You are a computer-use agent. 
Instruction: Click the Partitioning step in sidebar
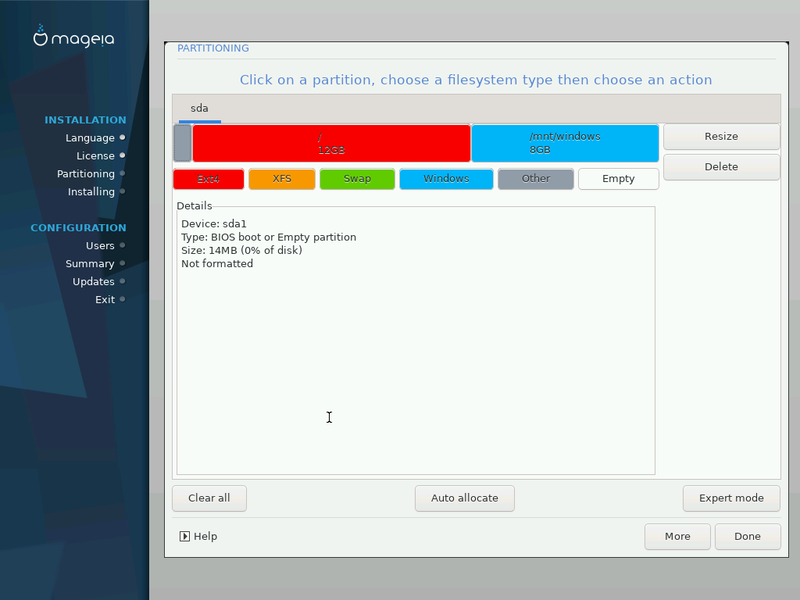[86, 174]
